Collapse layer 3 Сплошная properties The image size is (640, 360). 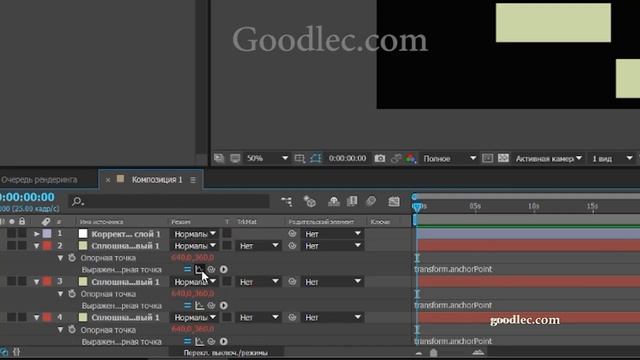(37, 282)
